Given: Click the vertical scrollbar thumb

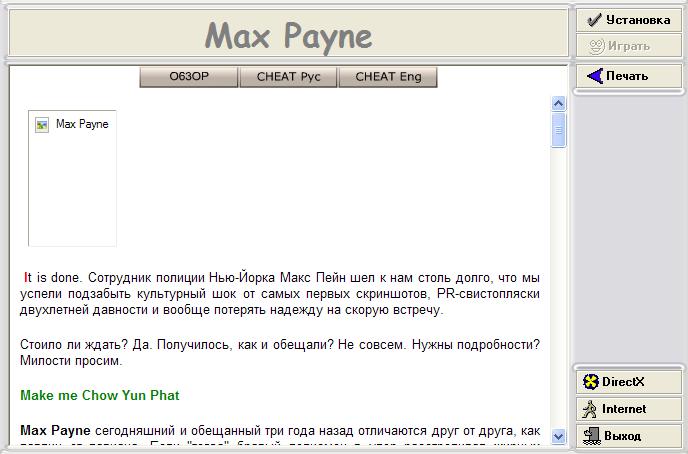Looking at the screenshot, I should (x=559, y=130).
